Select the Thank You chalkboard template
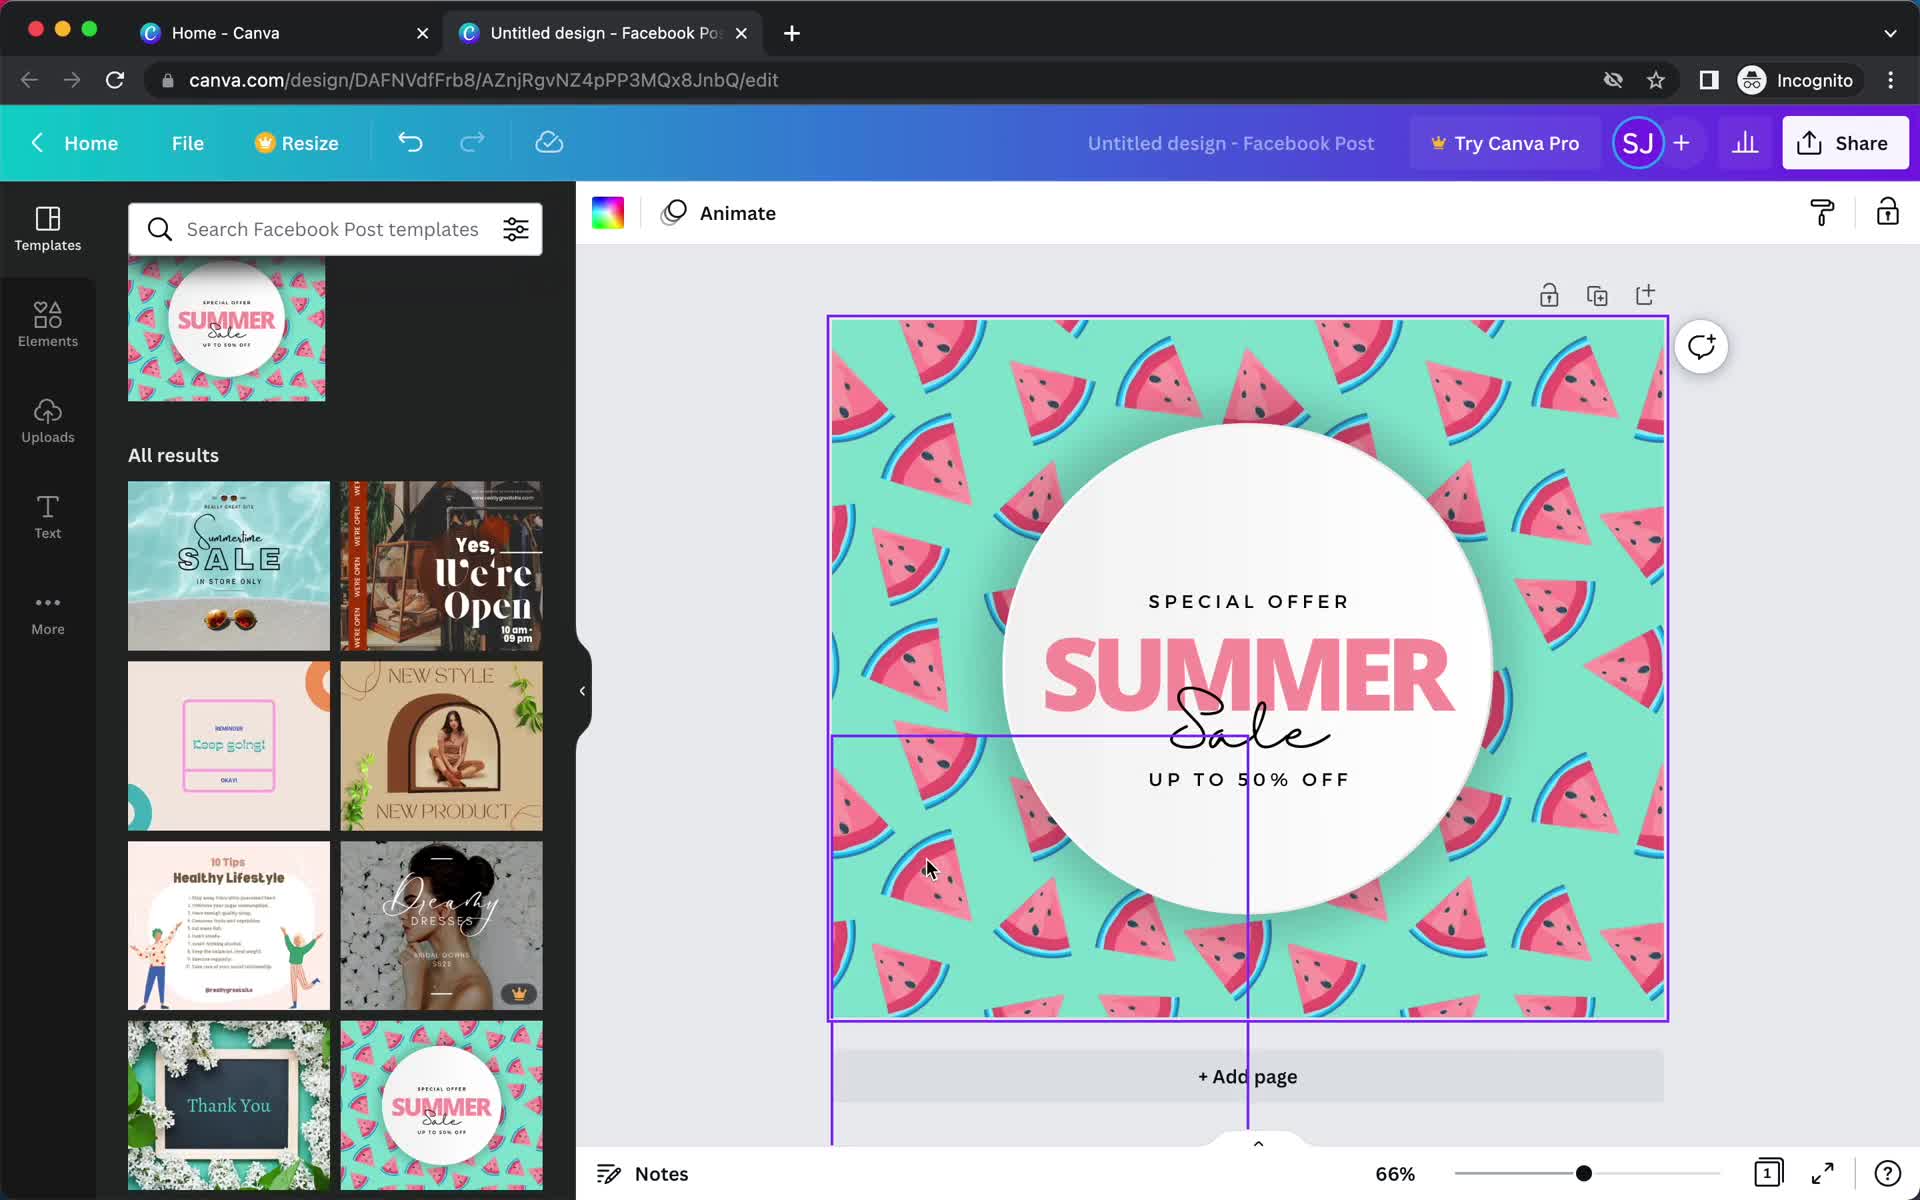This screenshot has width=1920, height=1200. [228, 1105]
